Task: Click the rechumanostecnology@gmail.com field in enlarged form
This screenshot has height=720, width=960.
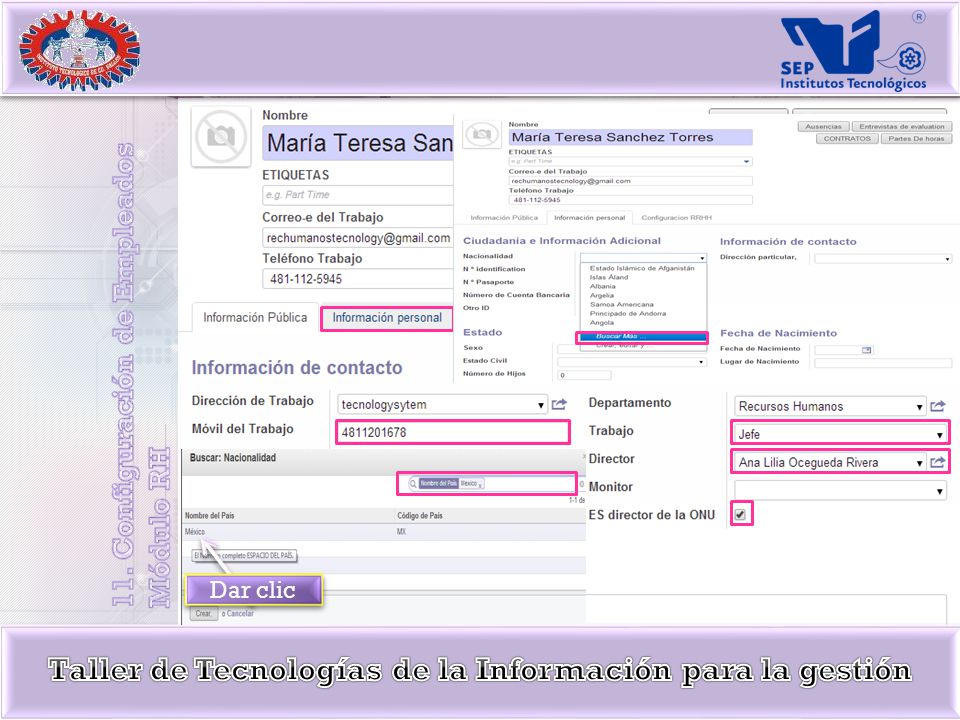Action: [x=358, y=238]
